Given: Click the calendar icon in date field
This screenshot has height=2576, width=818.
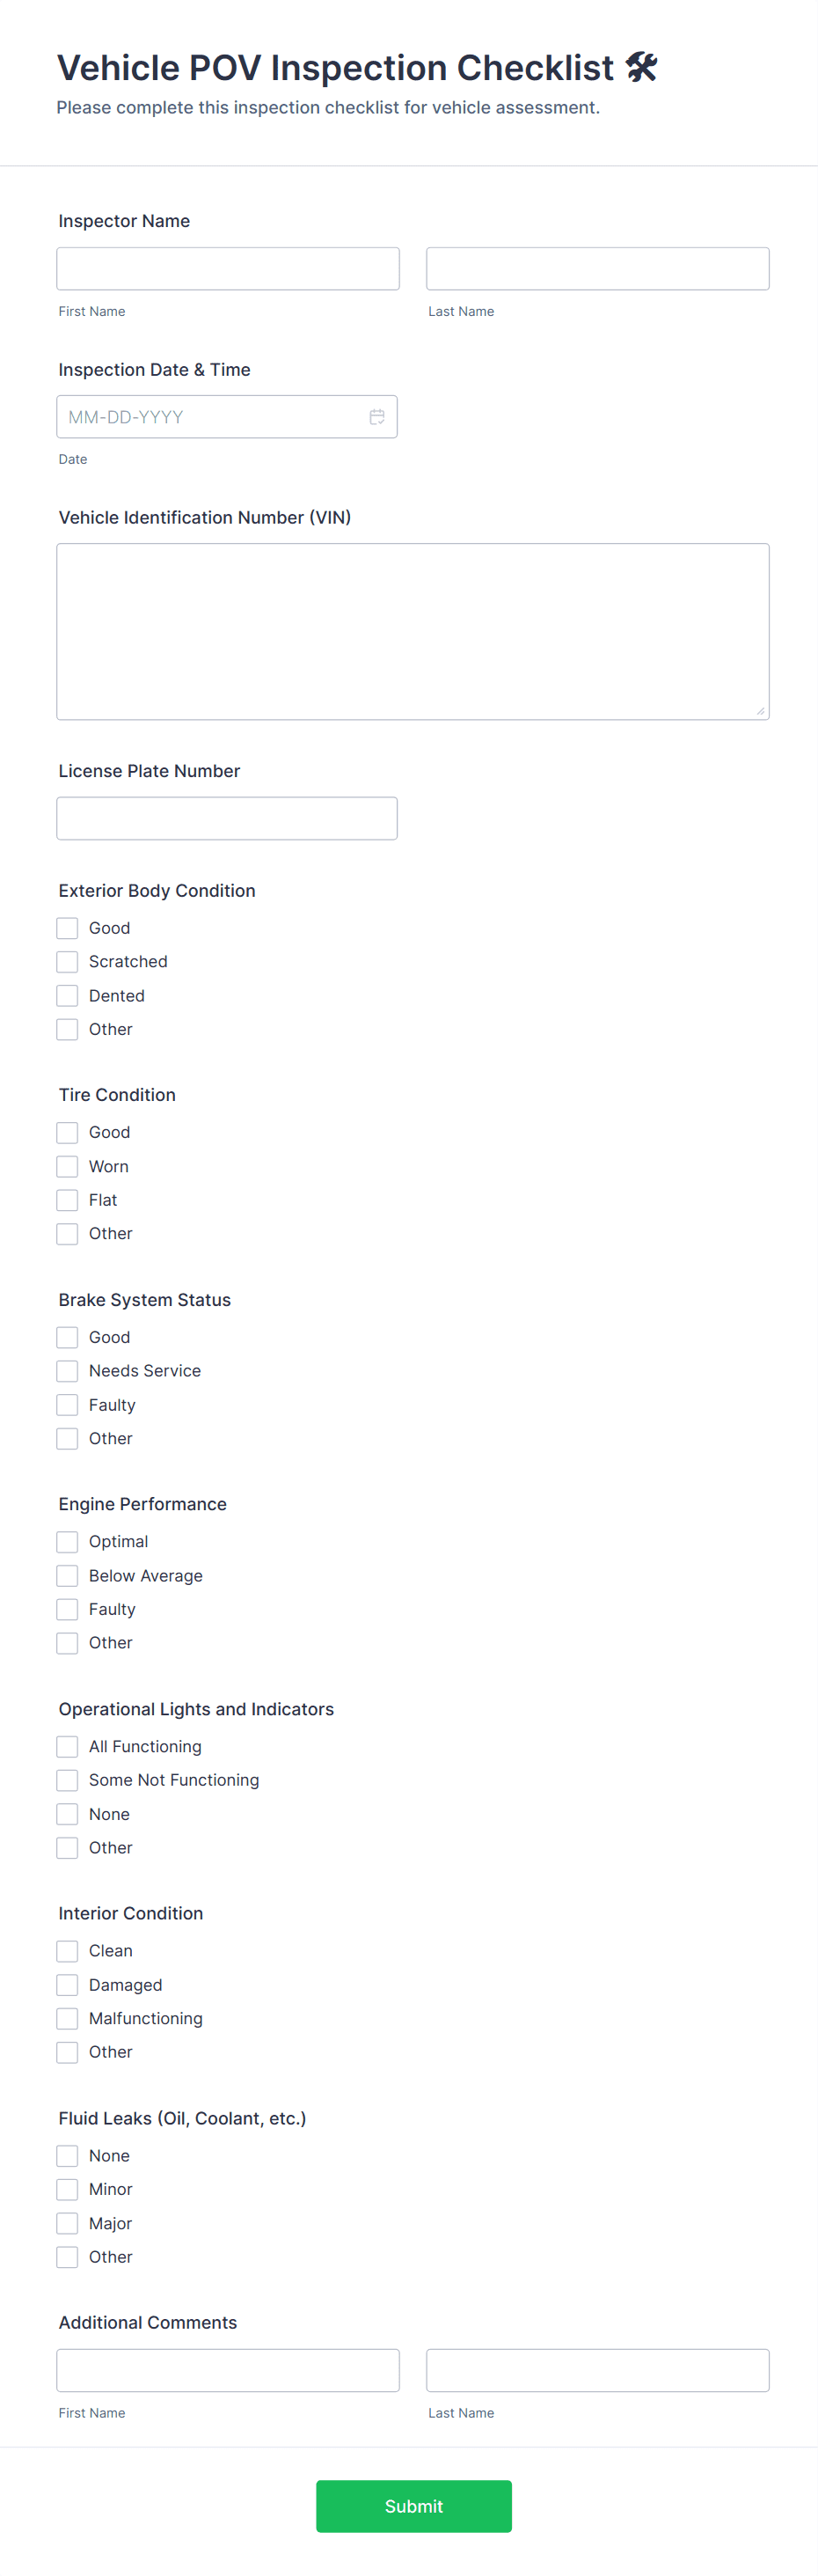Looking at the screenshot, I should click(377, 417).
